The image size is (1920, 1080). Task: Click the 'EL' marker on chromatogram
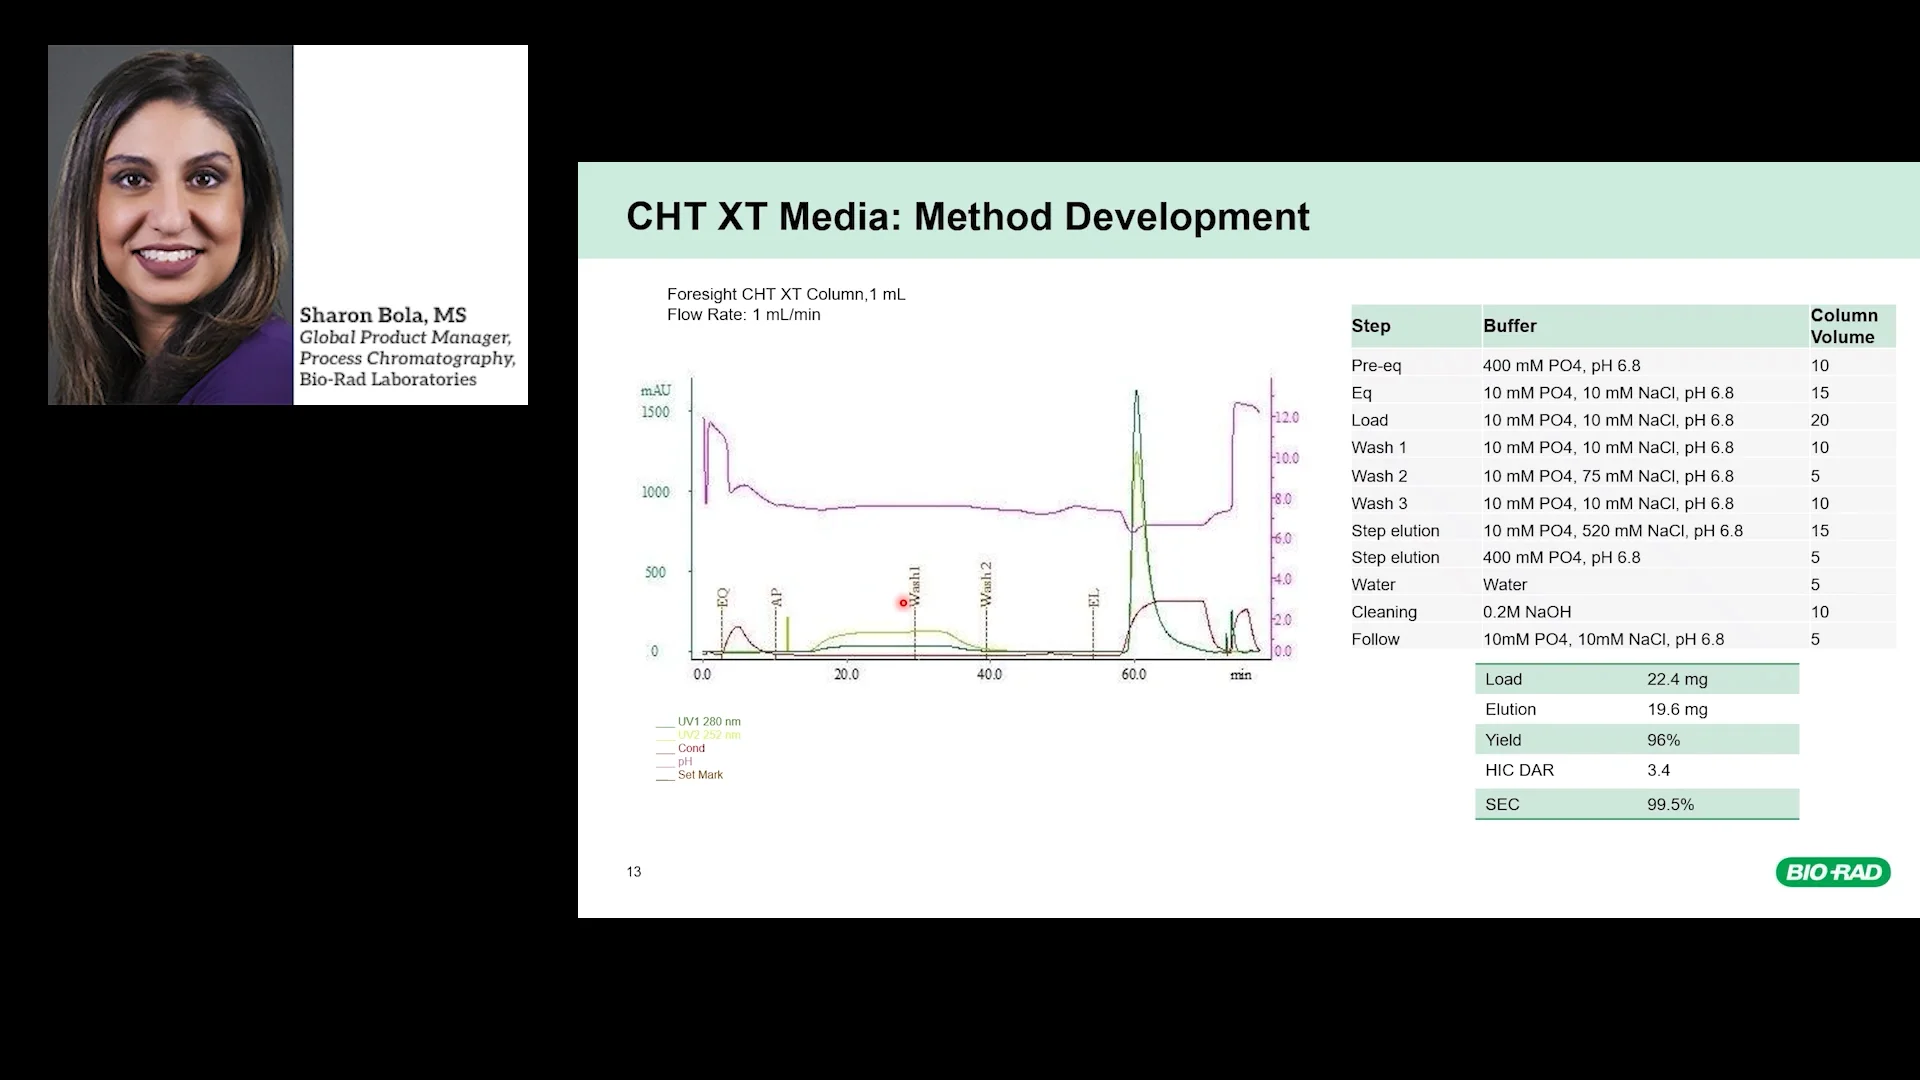point(1093,598)
